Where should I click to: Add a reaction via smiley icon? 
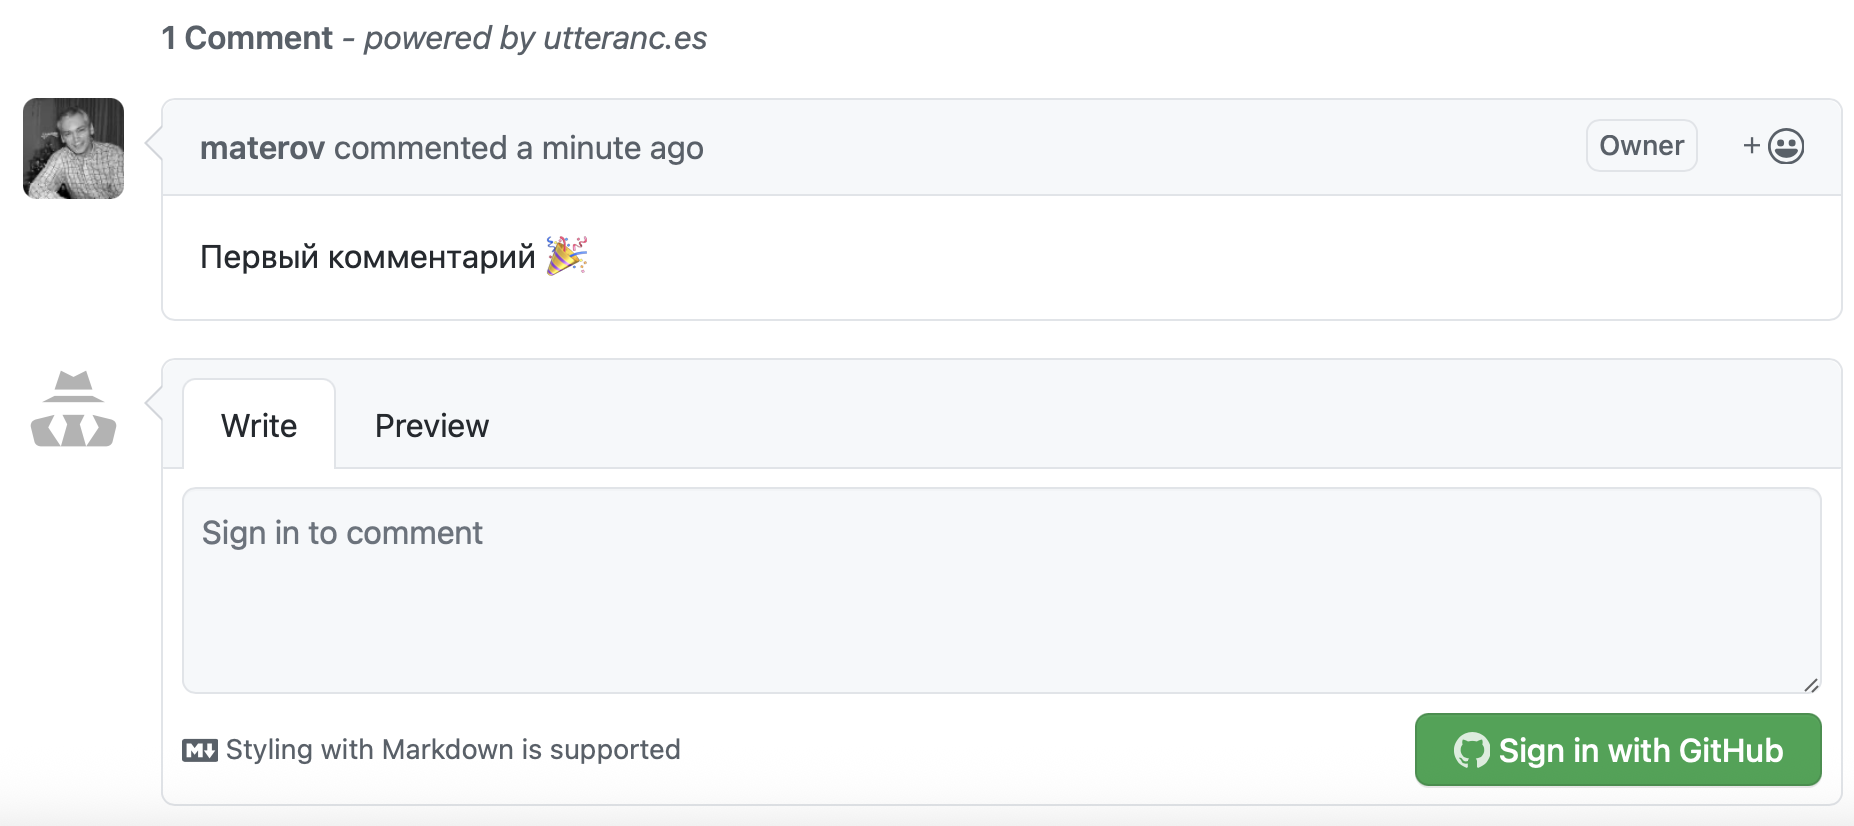click(x=1786, y=146)
